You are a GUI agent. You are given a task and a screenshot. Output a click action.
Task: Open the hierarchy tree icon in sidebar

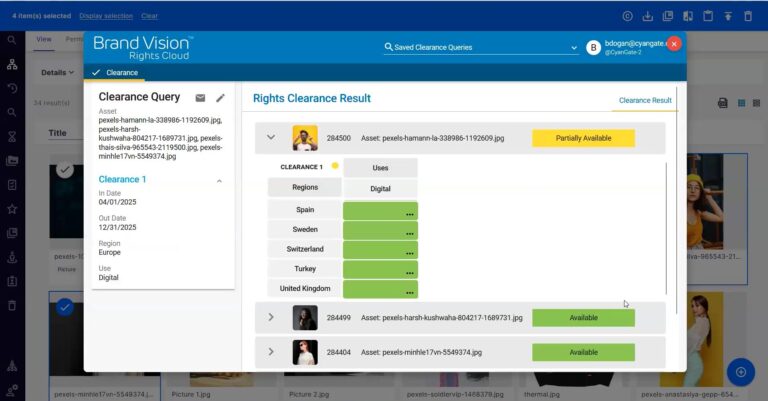pos(12,64)
